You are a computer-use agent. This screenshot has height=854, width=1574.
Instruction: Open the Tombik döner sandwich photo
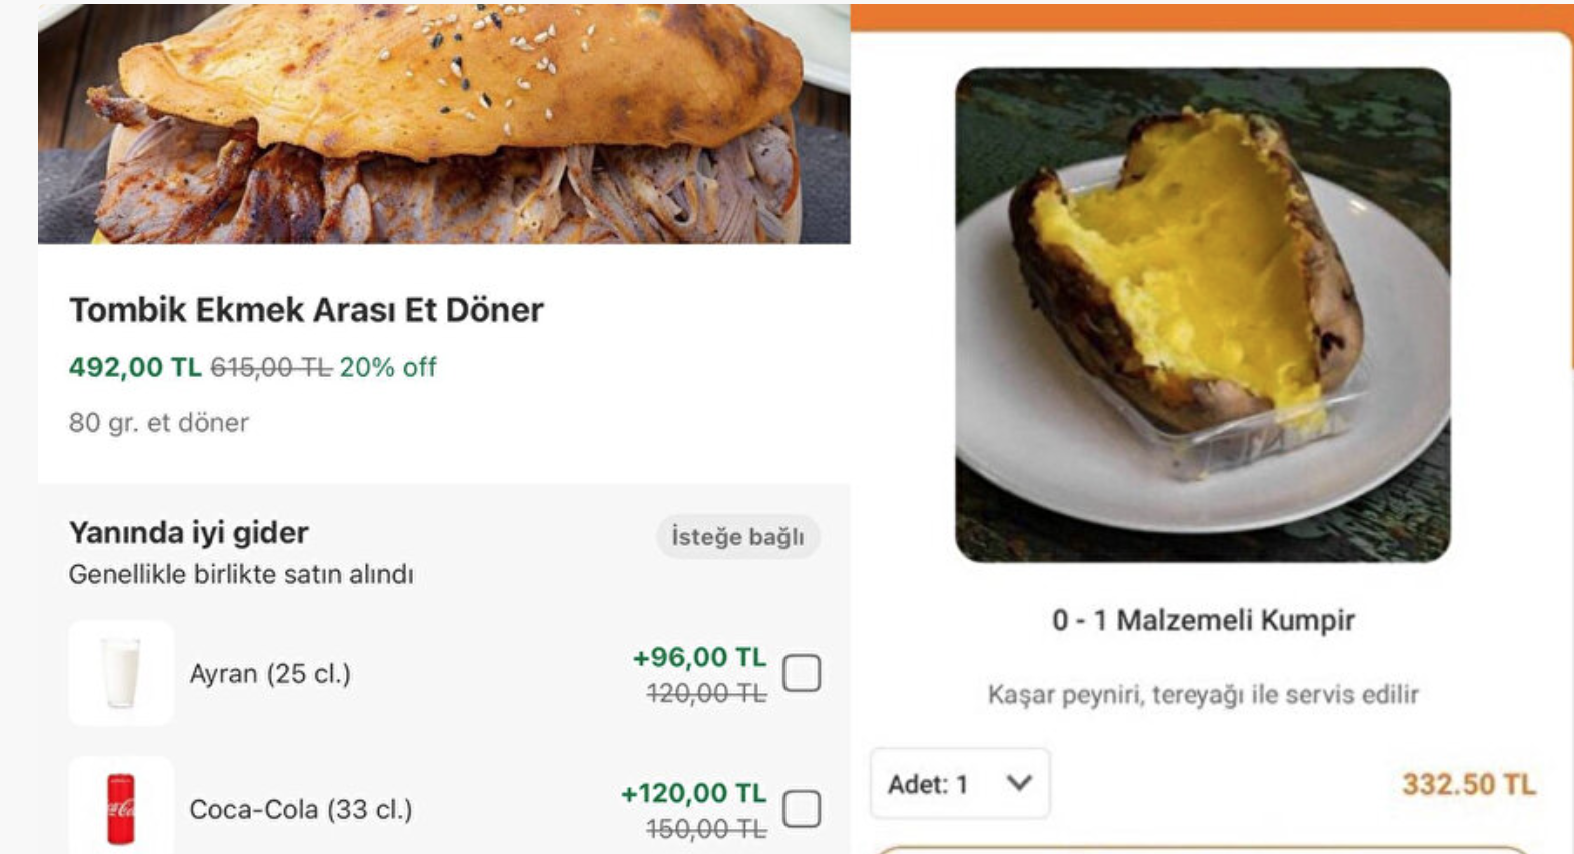point(444,125)
